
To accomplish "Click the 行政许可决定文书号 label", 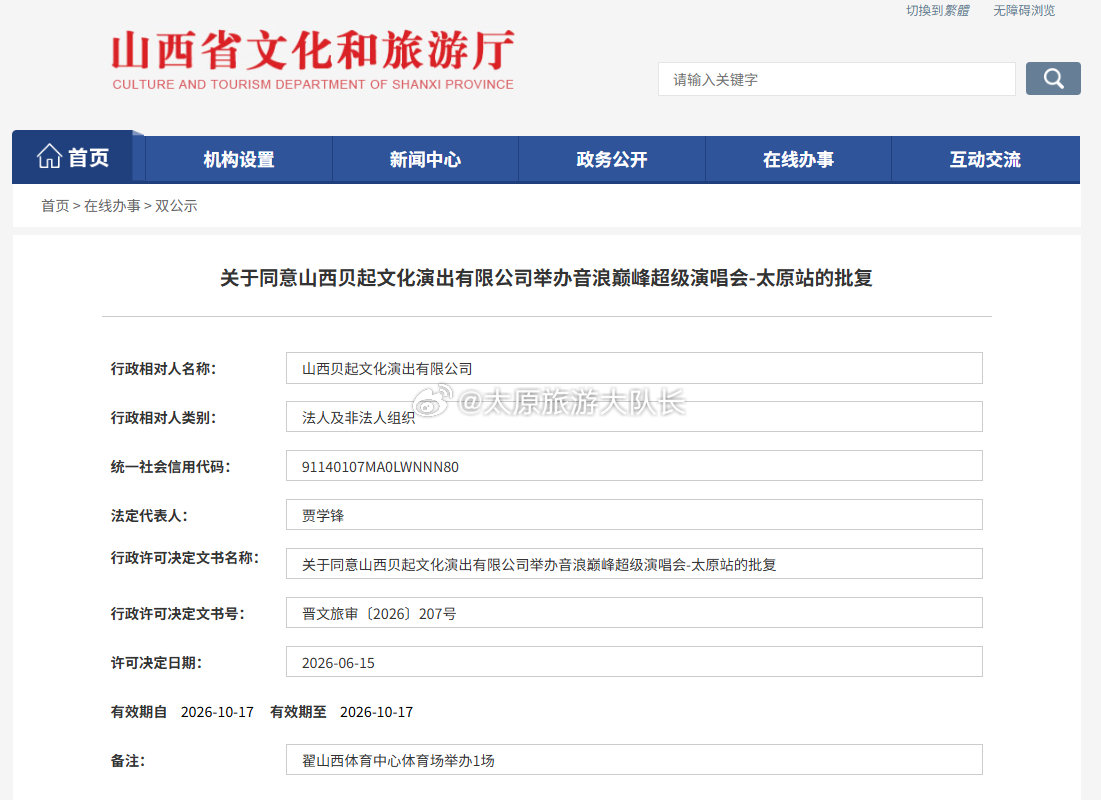I will point(178,614).
